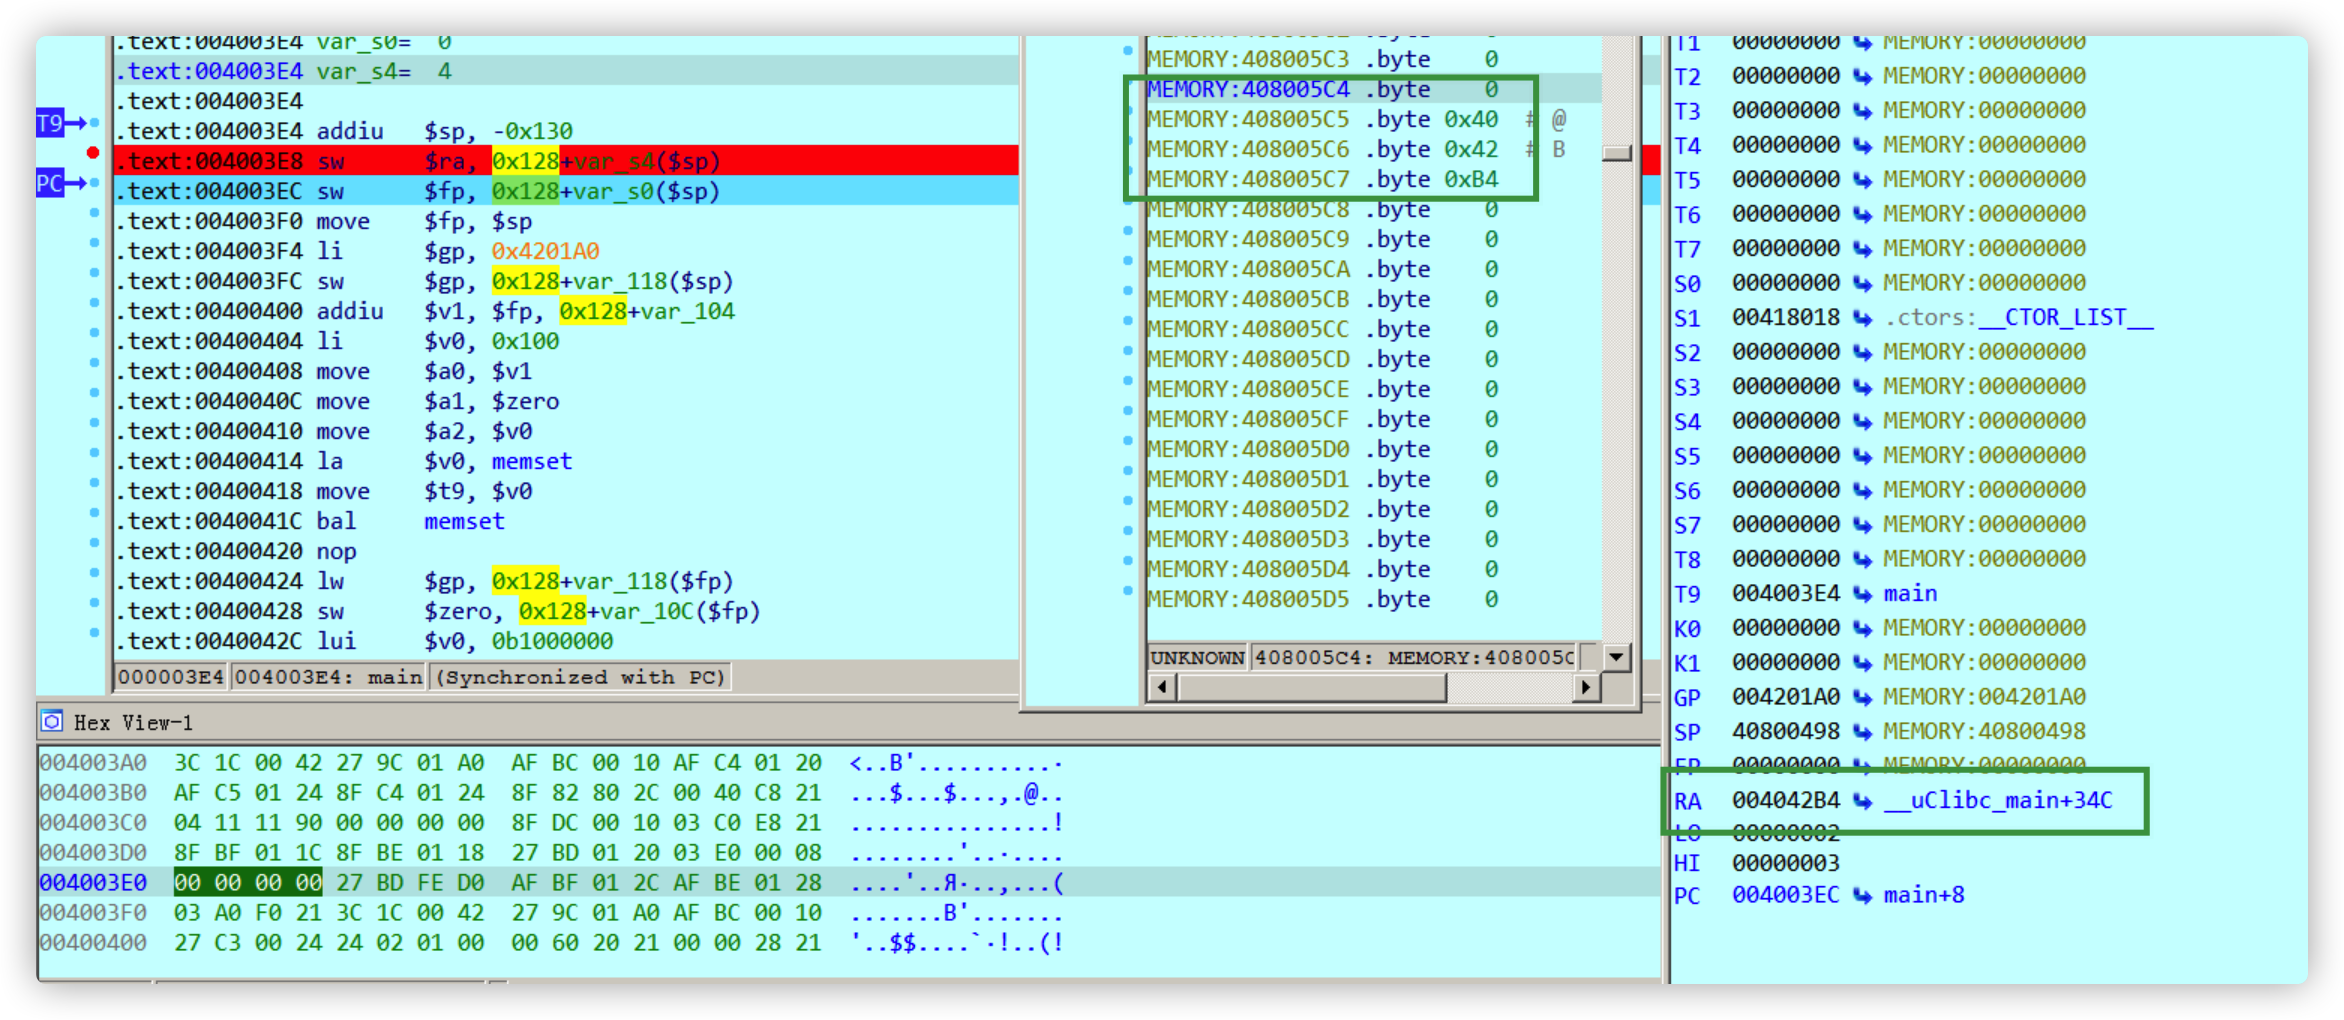Click the T9 register arrow marker in gutter
The height and width of the screenshot is (1020, 2344).
[x=60, y=123]
